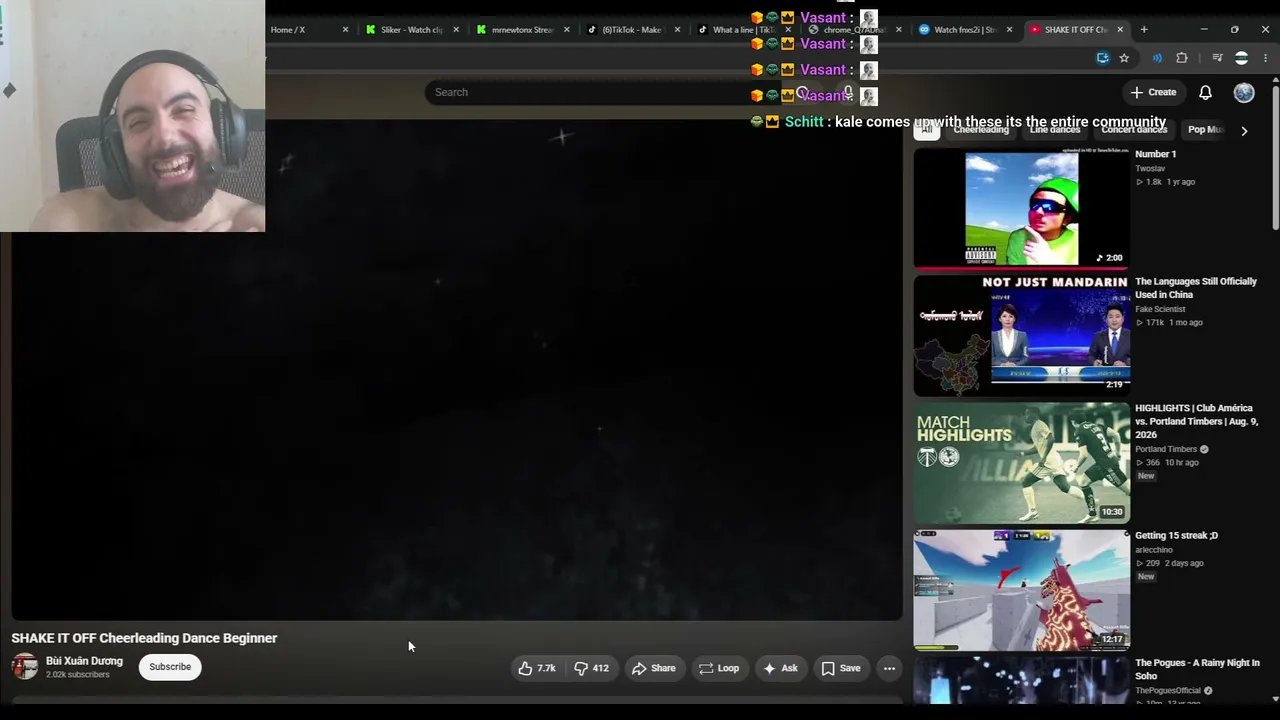Switch to the TikTok Make tab
The height and width of the screenshot is (720, 1280).
tap(632, 30)
